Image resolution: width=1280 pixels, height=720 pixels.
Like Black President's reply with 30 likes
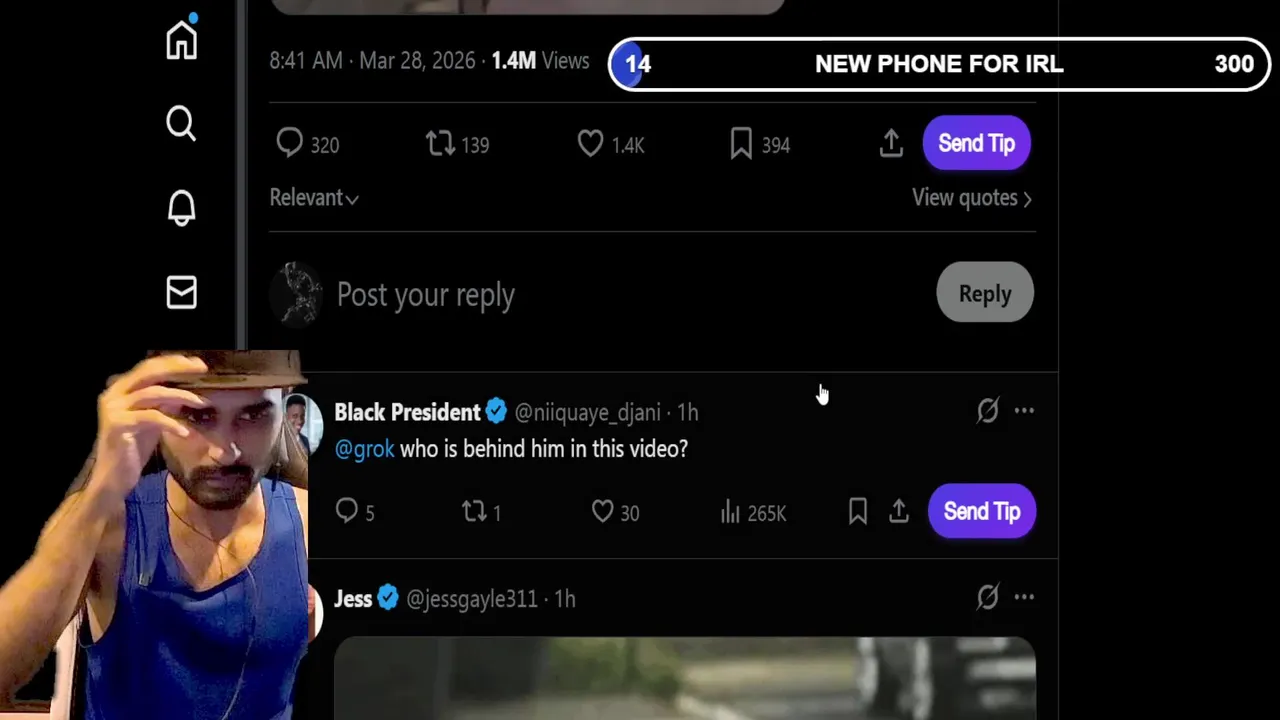pos(615,512)
